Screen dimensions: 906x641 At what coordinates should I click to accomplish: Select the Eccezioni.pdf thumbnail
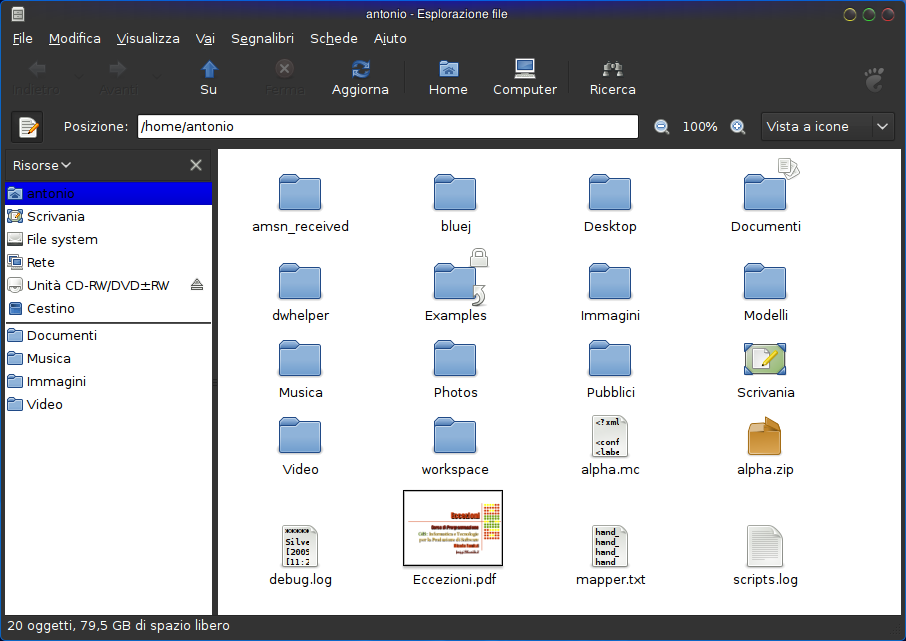(452, 528)
